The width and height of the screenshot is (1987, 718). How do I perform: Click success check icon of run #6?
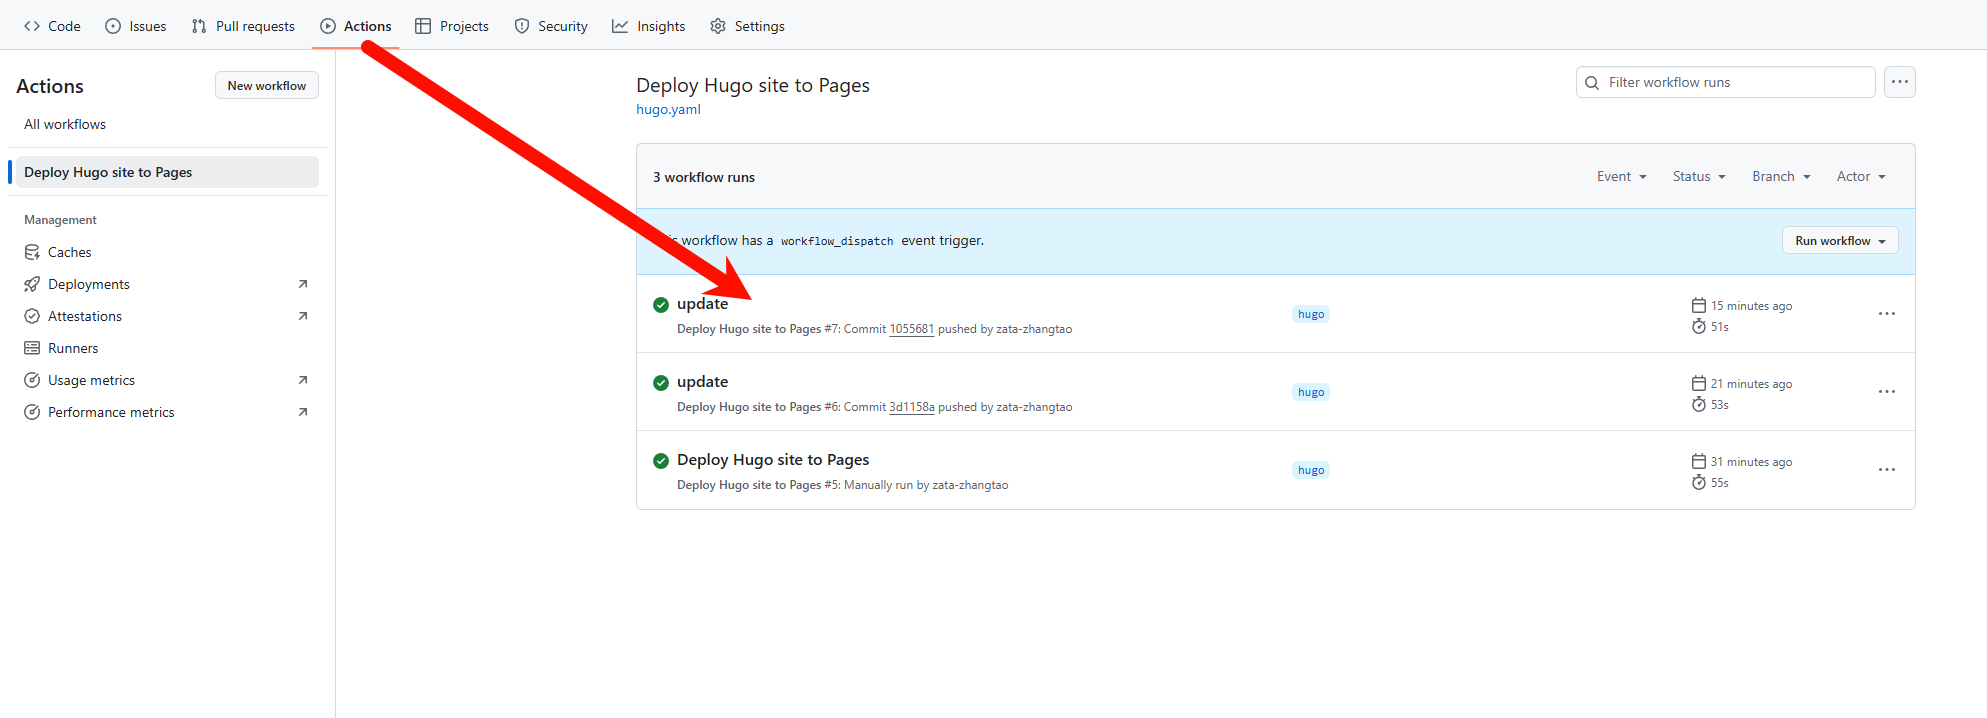[661, 383]
